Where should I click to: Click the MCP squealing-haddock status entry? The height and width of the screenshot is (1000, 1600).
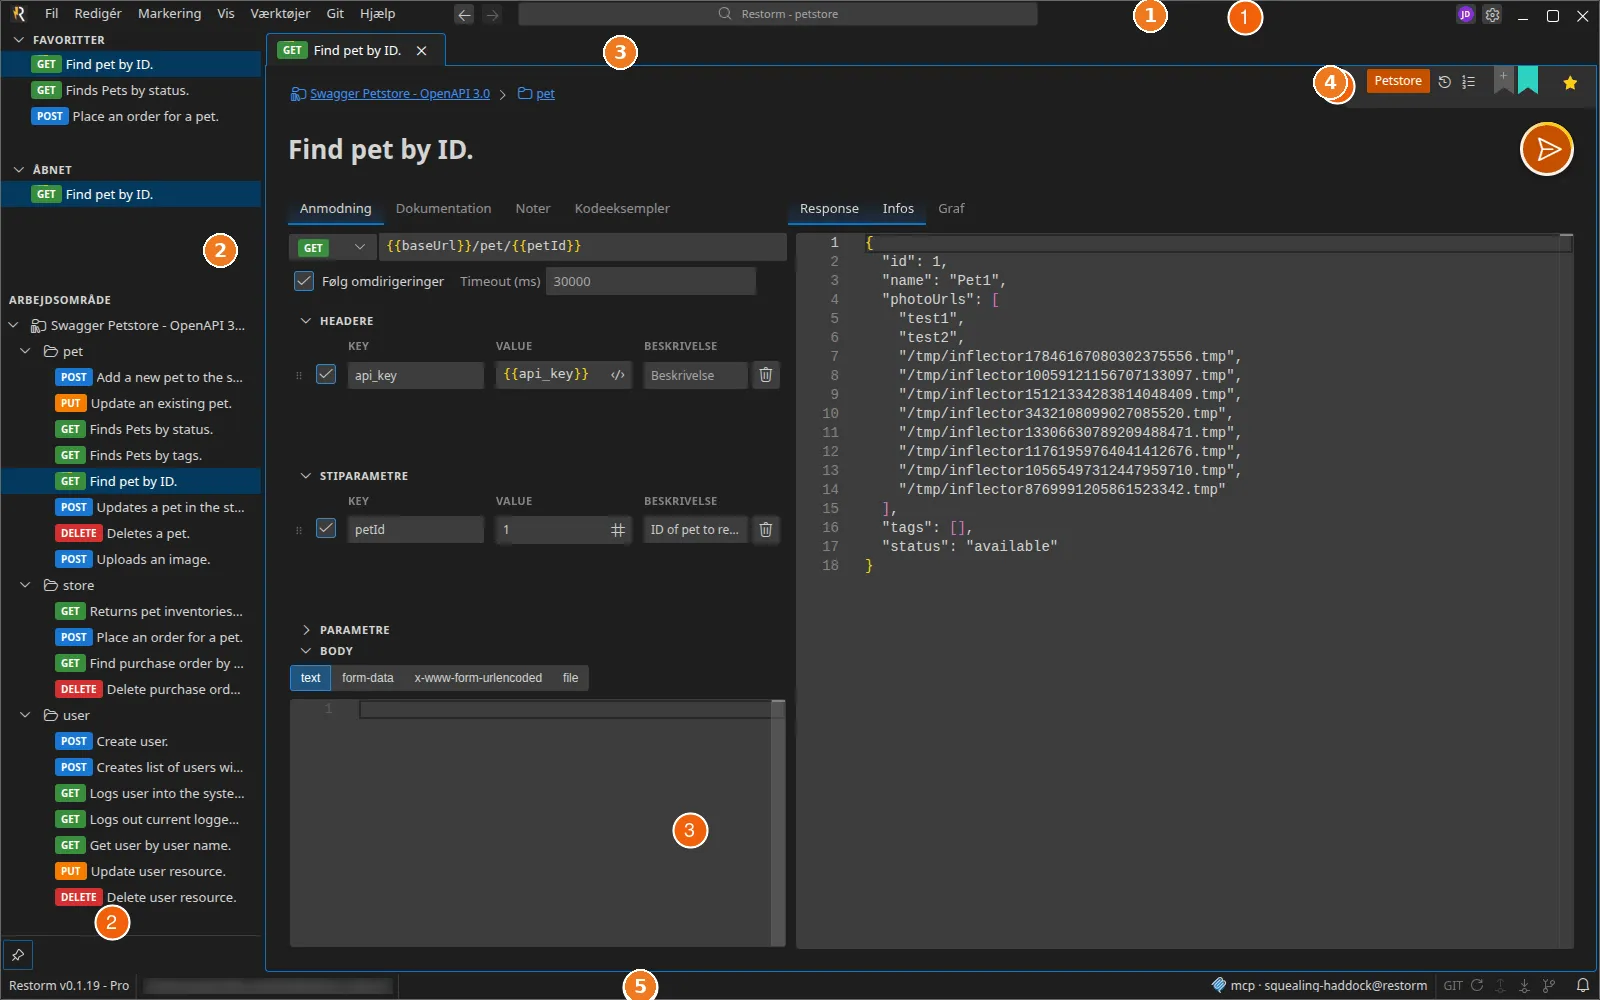click(1319, 985)
